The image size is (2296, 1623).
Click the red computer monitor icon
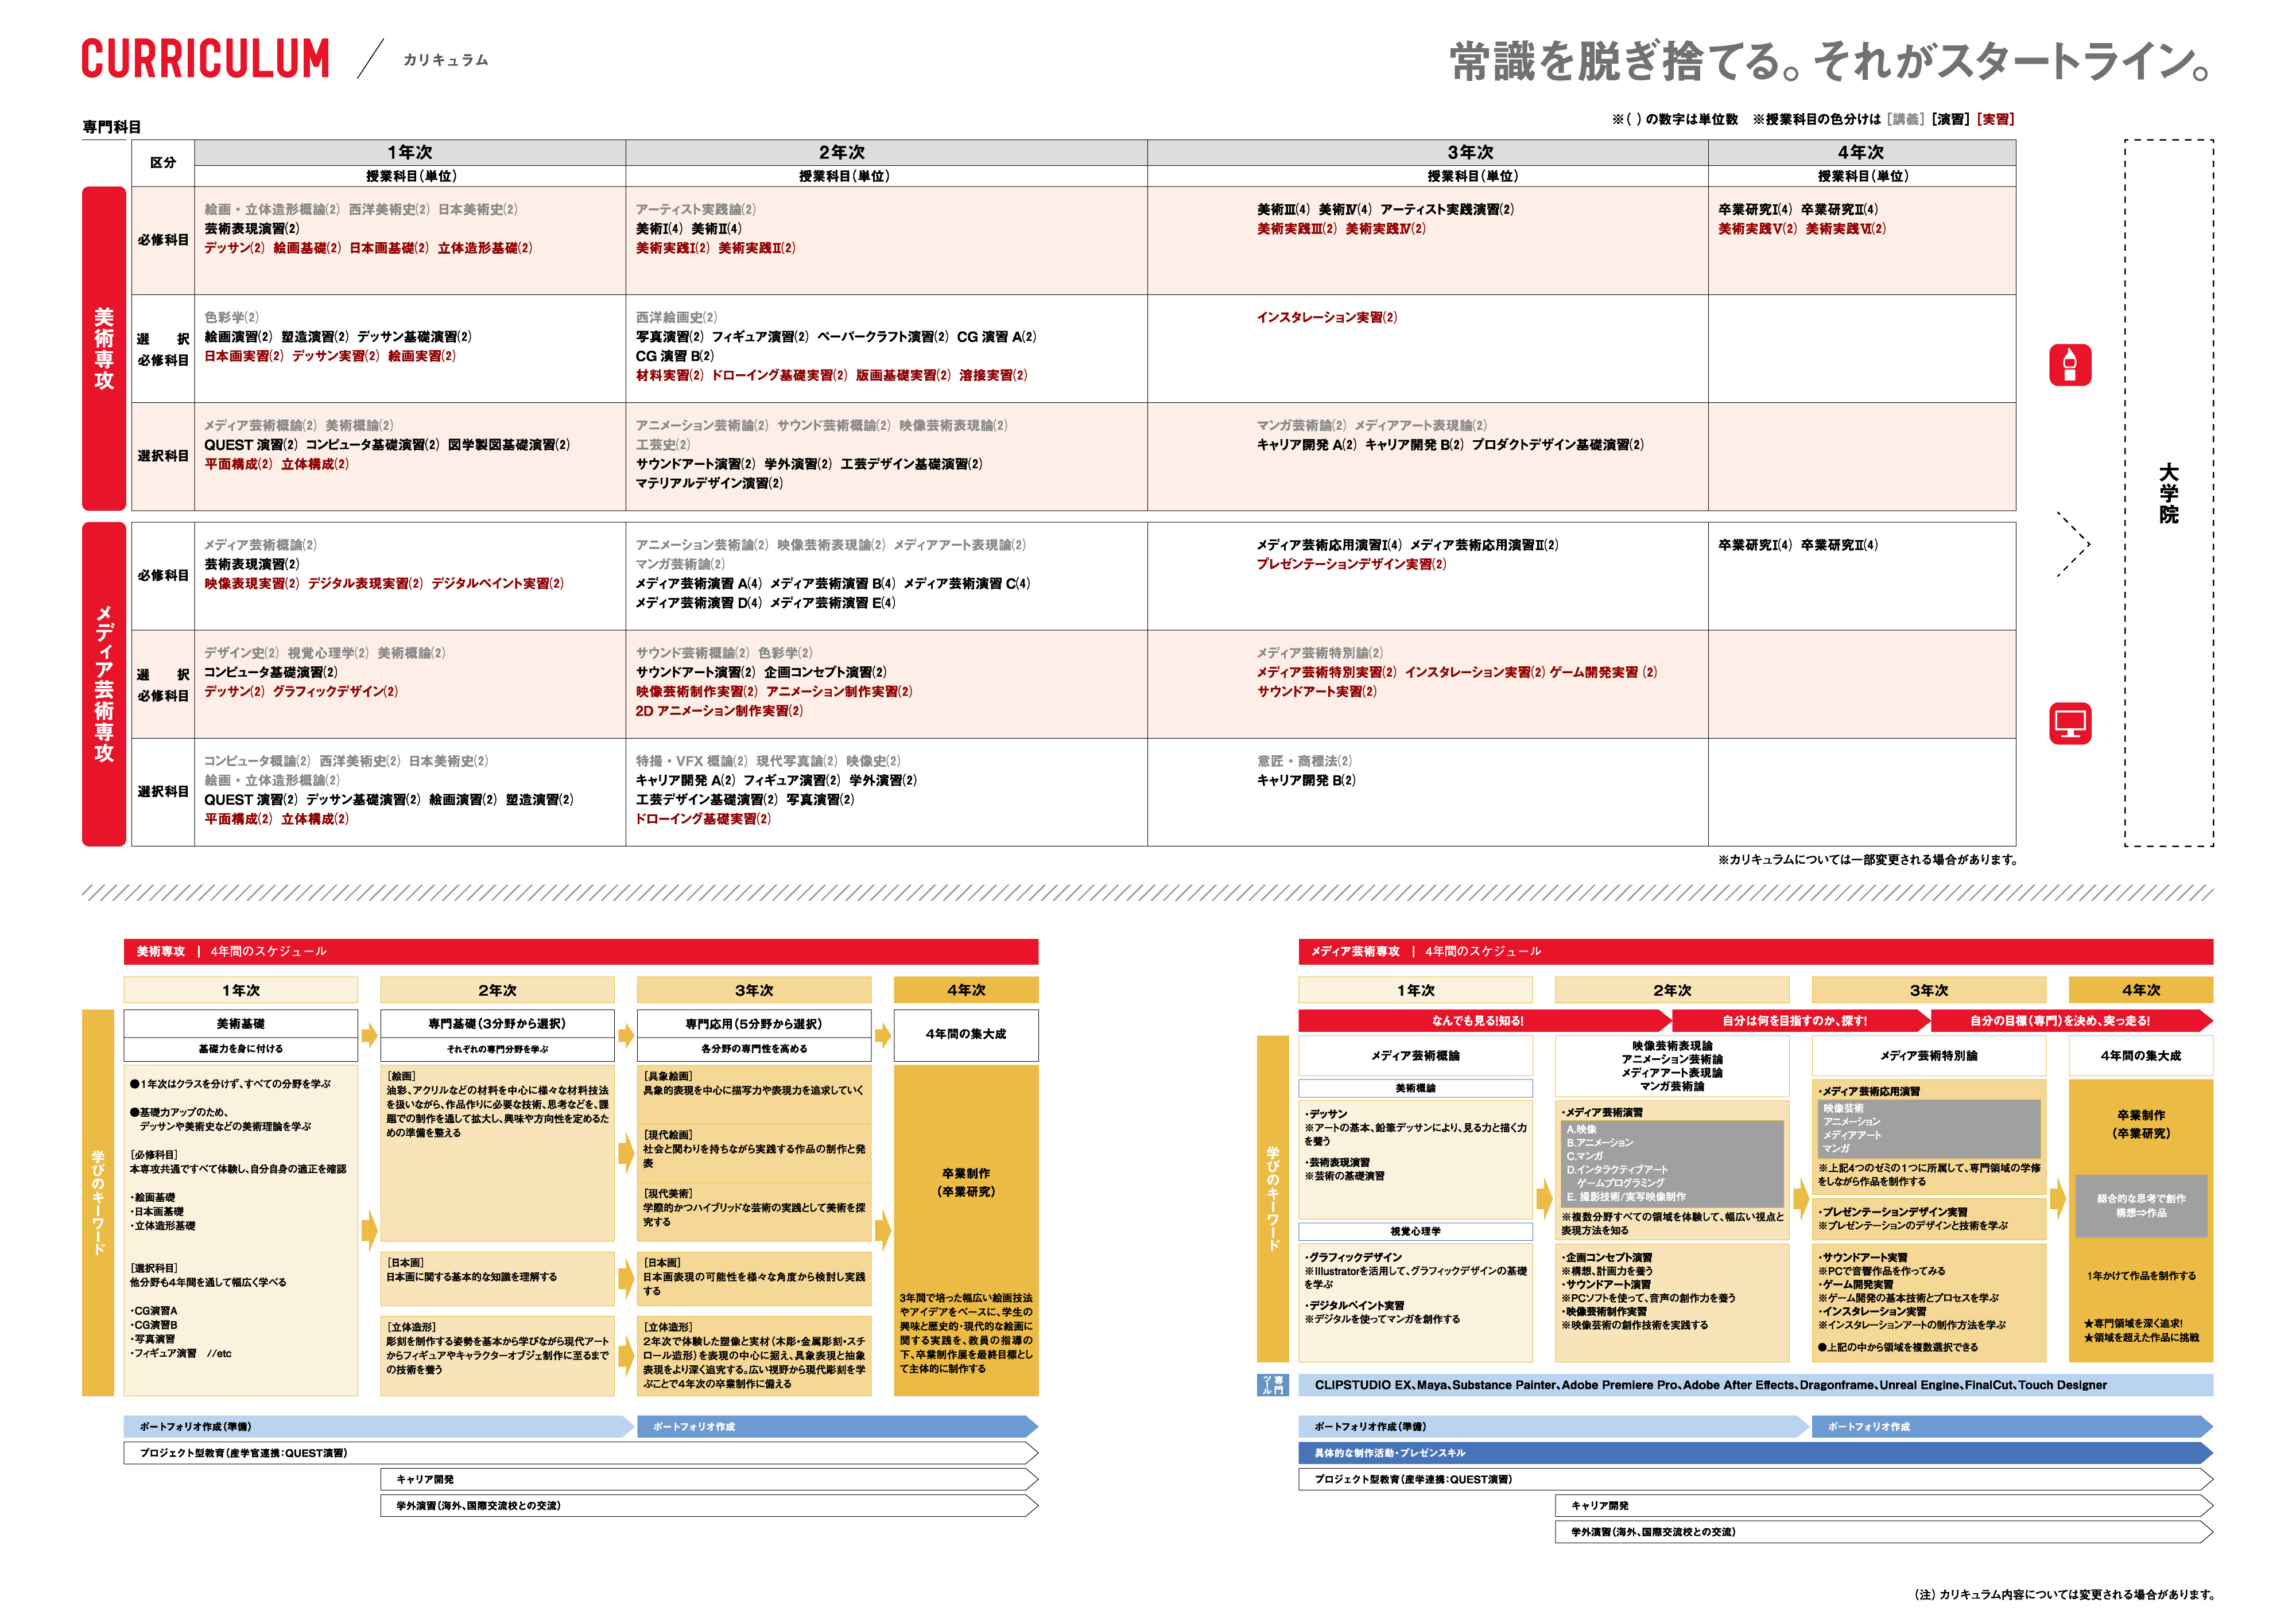click(x=2069, y=723)
